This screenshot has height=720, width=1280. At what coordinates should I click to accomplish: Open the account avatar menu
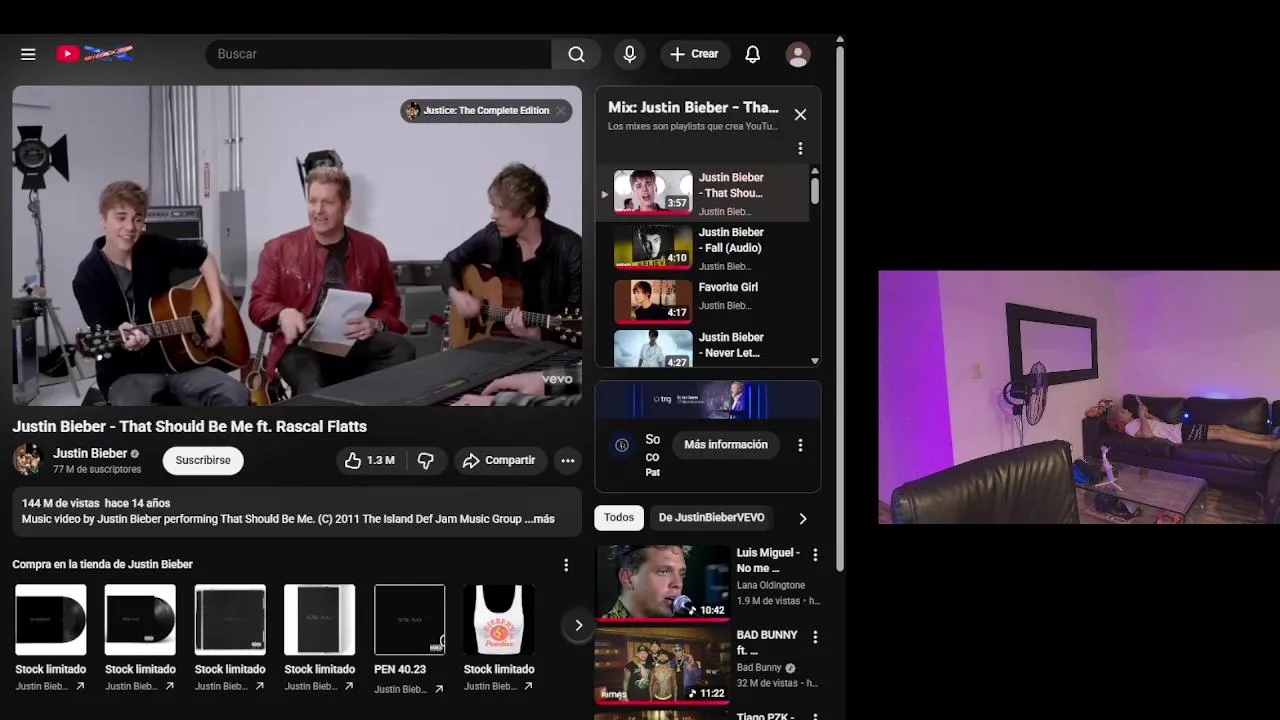point(798,54)
